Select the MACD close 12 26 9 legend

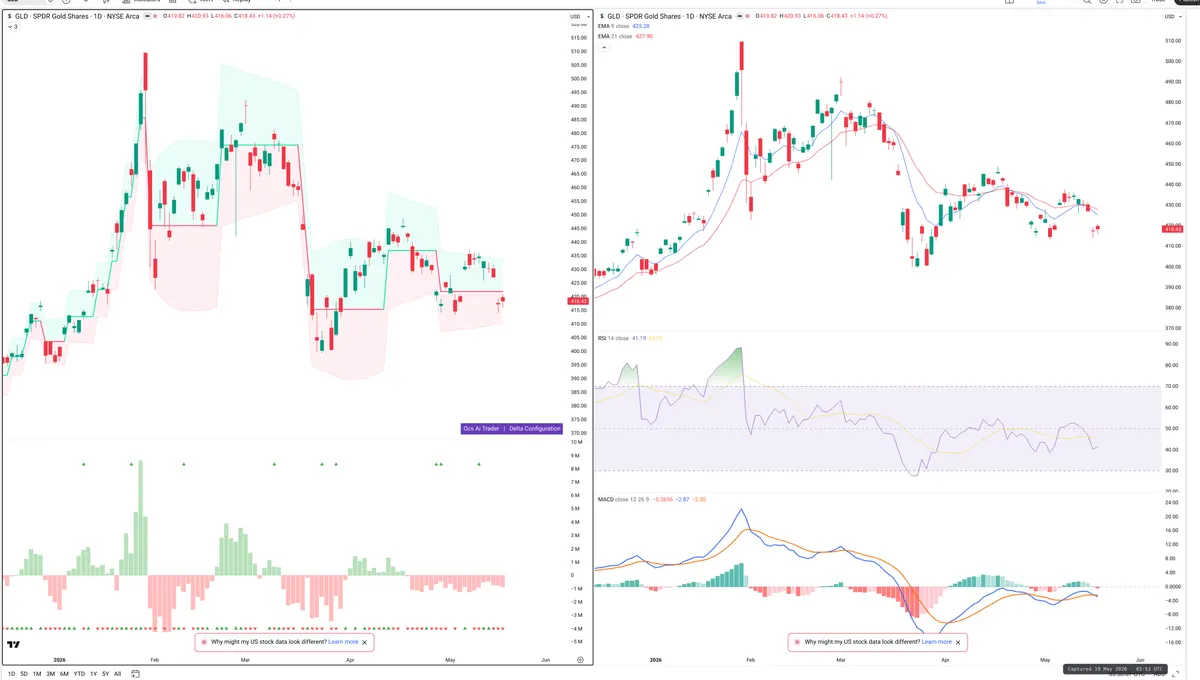(623, 498)
